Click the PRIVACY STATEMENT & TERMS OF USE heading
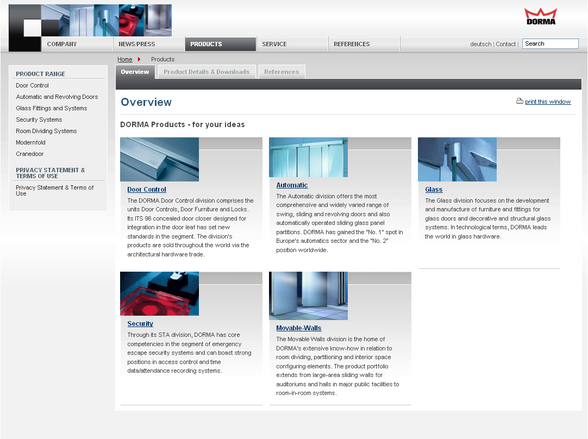 coord(50,173)
